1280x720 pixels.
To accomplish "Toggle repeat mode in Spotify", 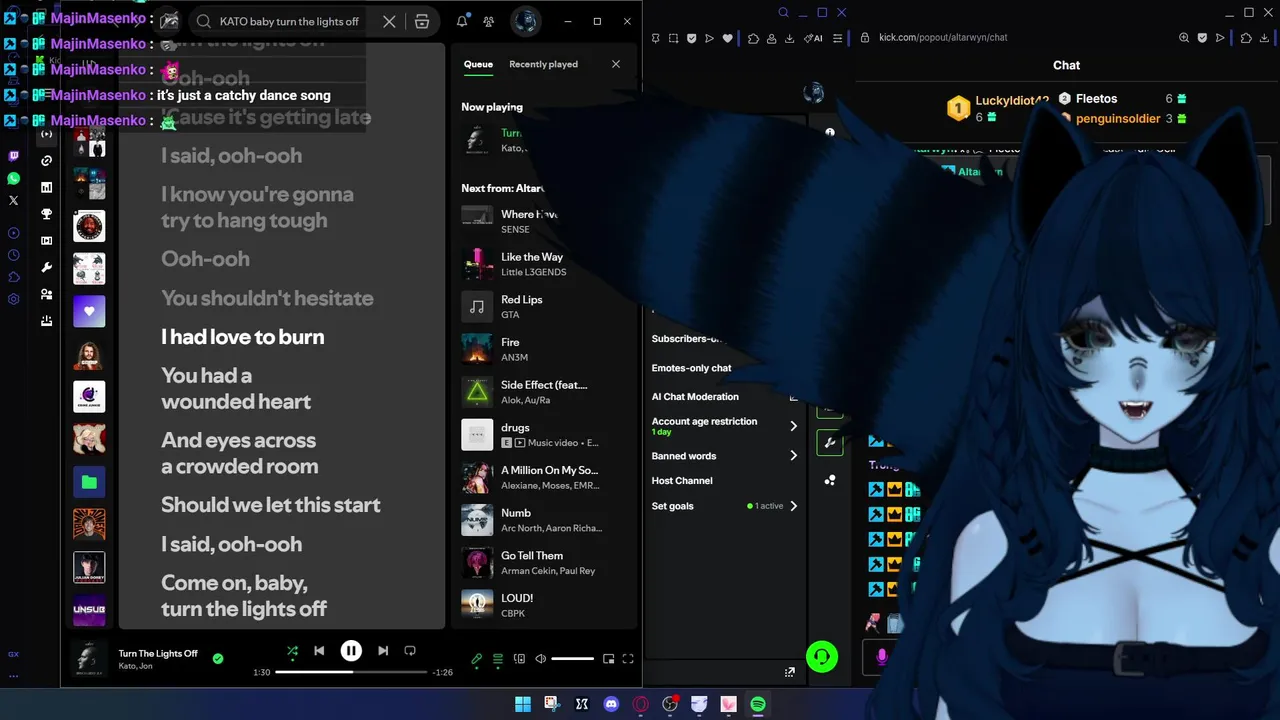I will [410, 651].
